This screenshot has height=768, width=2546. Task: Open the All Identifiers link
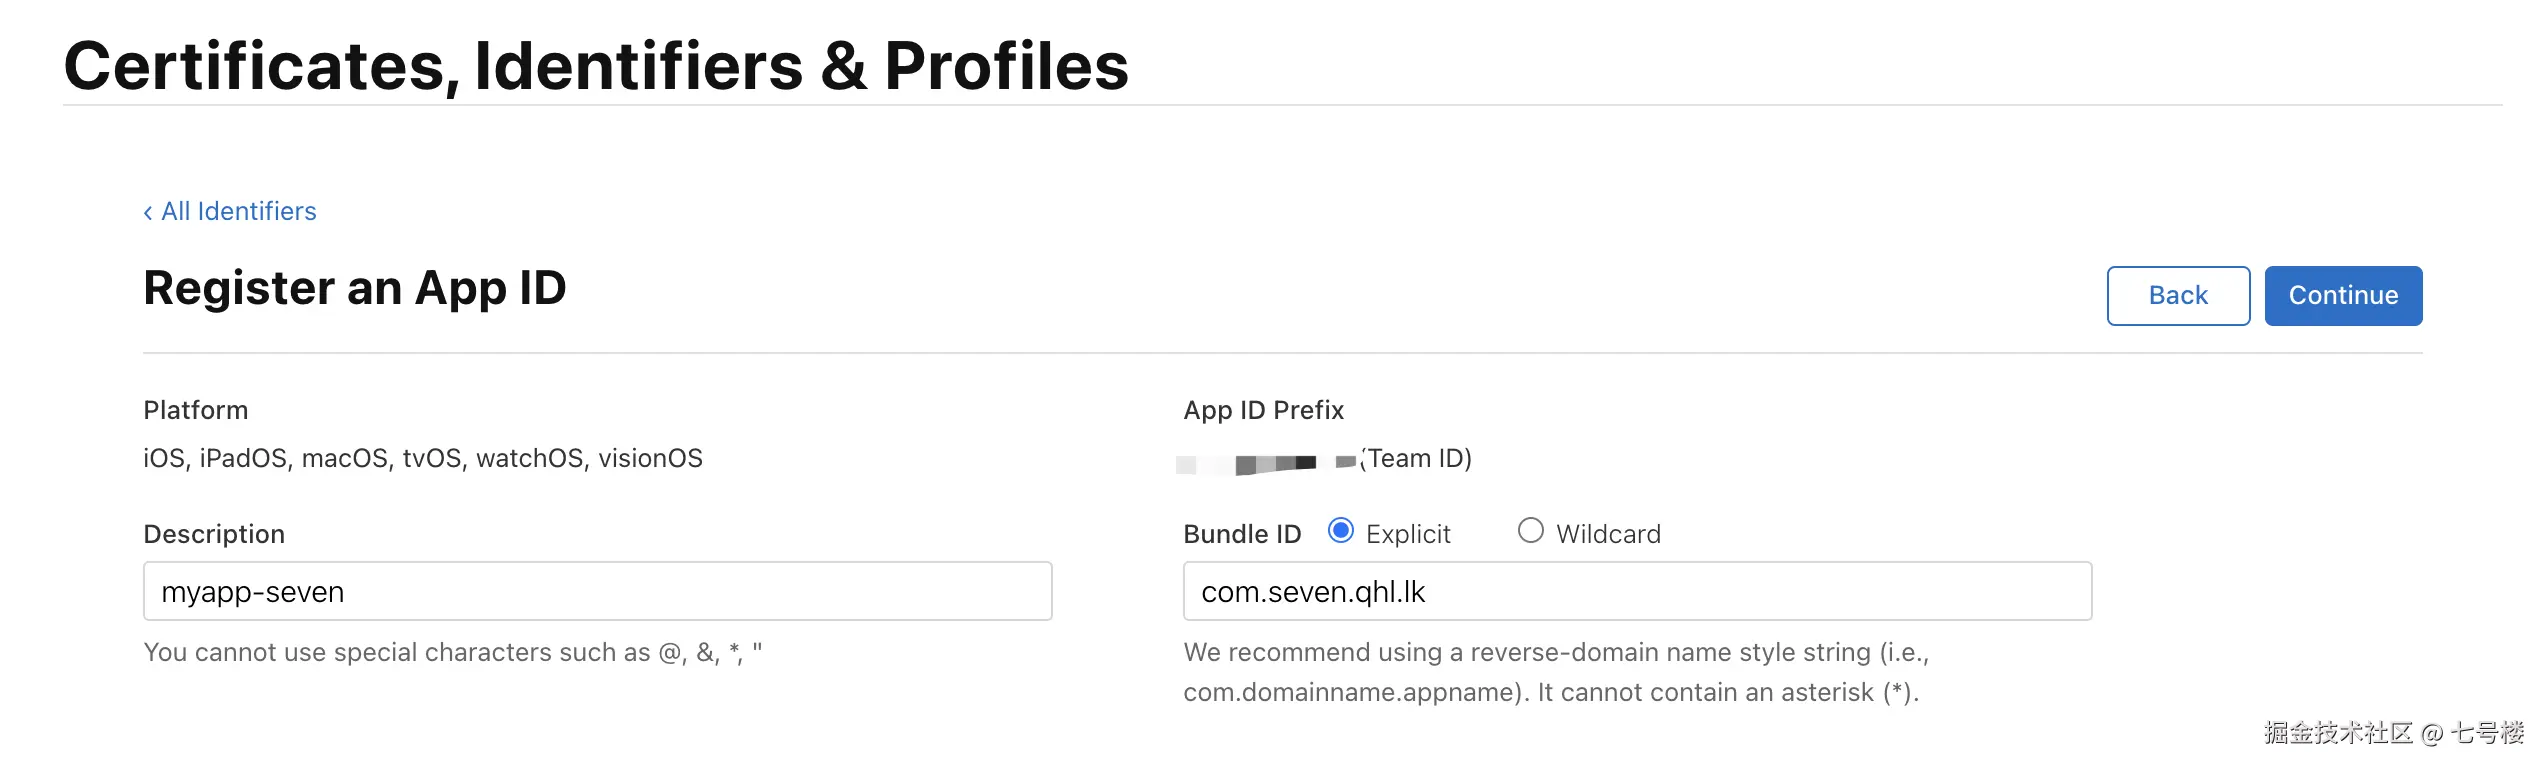239,211
